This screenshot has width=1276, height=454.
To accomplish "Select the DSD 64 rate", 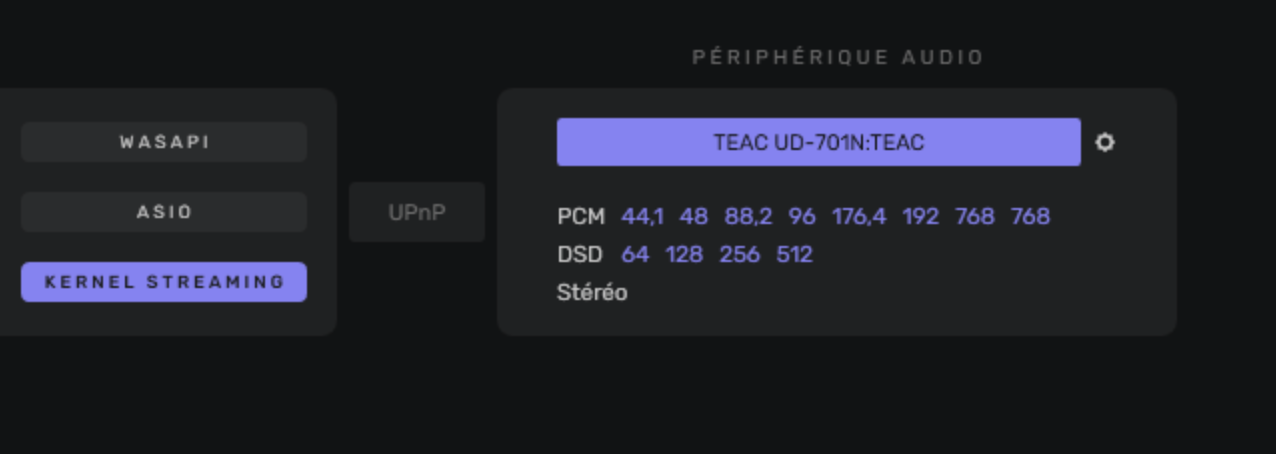I will 635,254.
